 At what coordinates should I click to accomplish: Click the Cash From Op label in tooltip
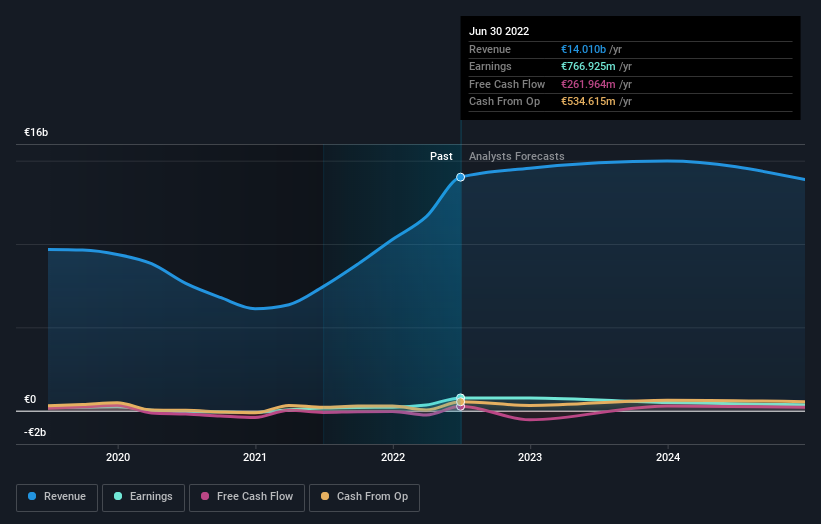[504, 102]
